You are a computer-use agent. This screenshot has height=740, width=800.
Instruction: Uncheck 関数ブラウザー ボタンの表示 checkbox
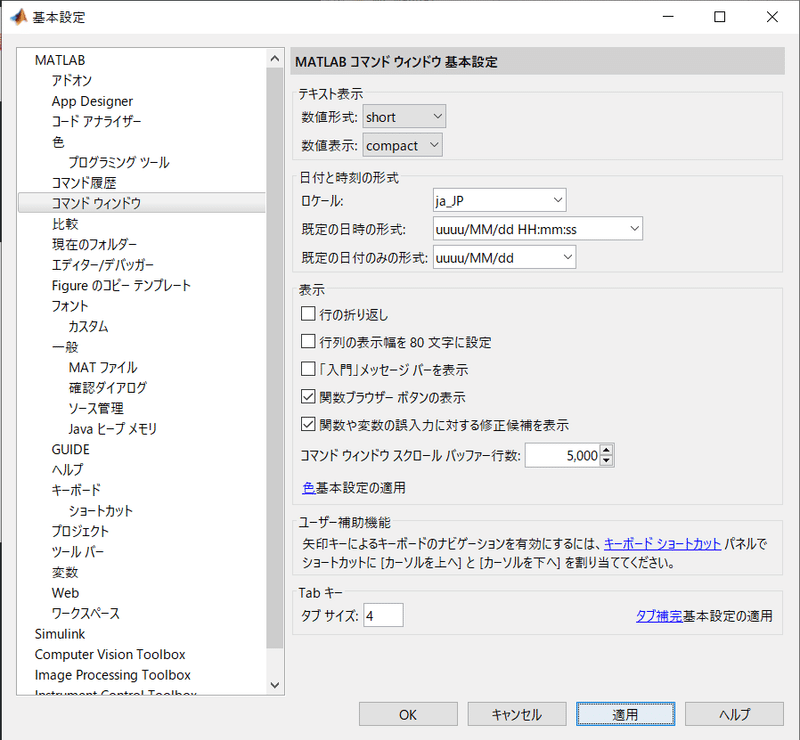pyautogui.click(x=308, y=396)
